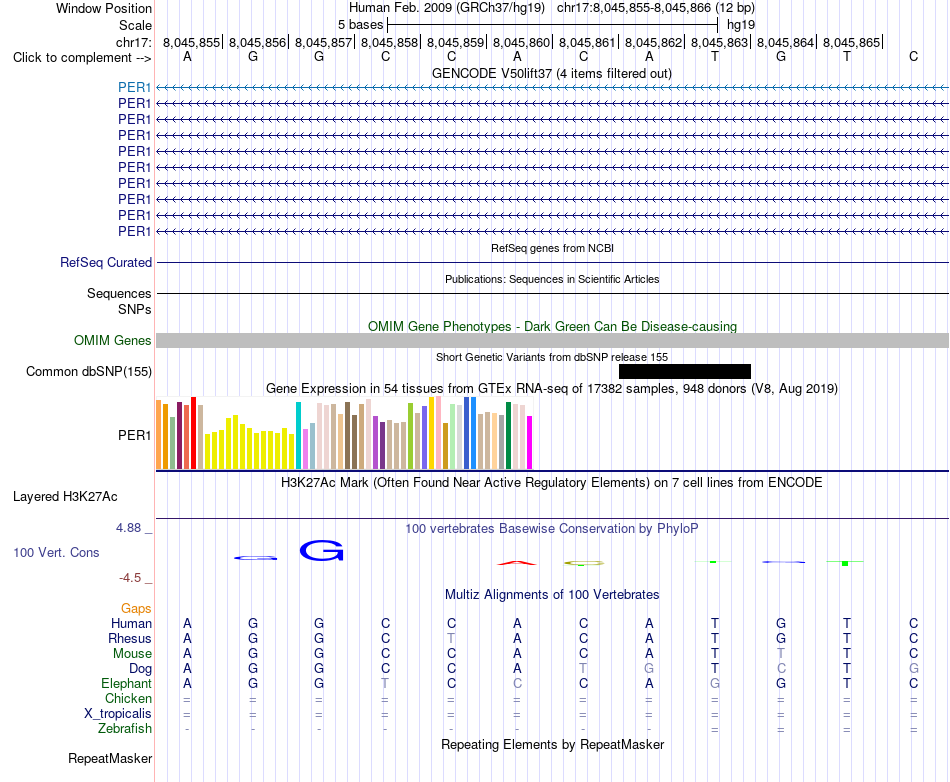The width and height of the screenshot is (950, 782).
Task: Select the Mouse species label
Action: tap(132, 654)
